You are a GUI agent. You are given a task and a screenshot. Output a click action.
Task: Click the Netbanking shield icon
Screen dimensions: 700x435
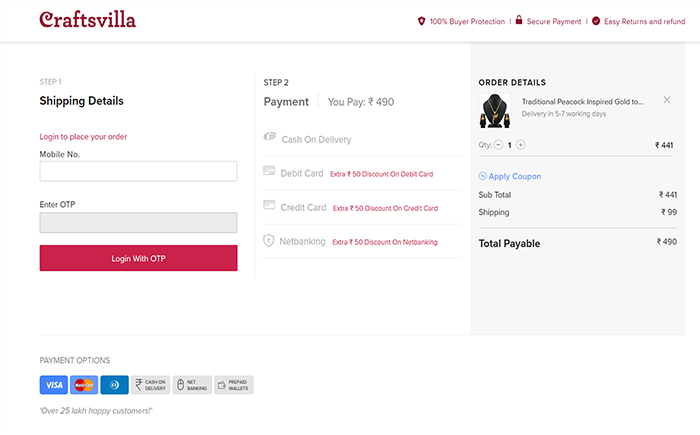268,240
